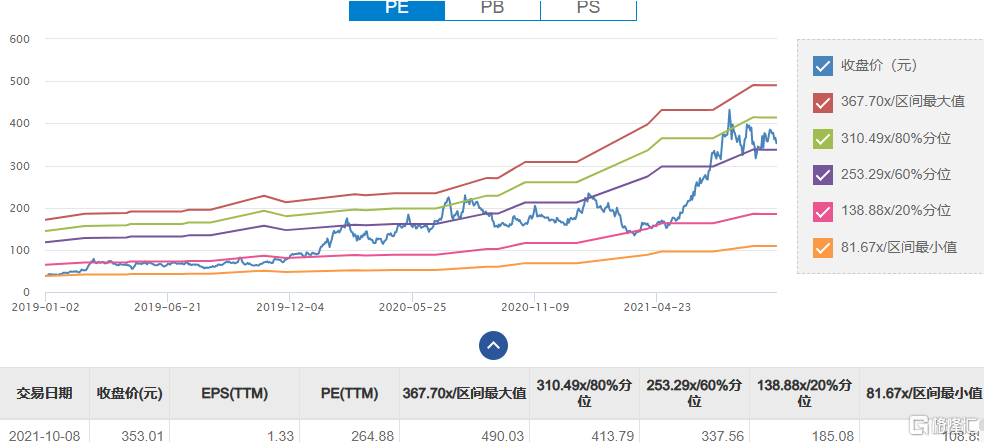Click the 253.29x/60%分位 legend label text
Image resolution: width=984 pixels, height=442 pixels.
point(896,174)
